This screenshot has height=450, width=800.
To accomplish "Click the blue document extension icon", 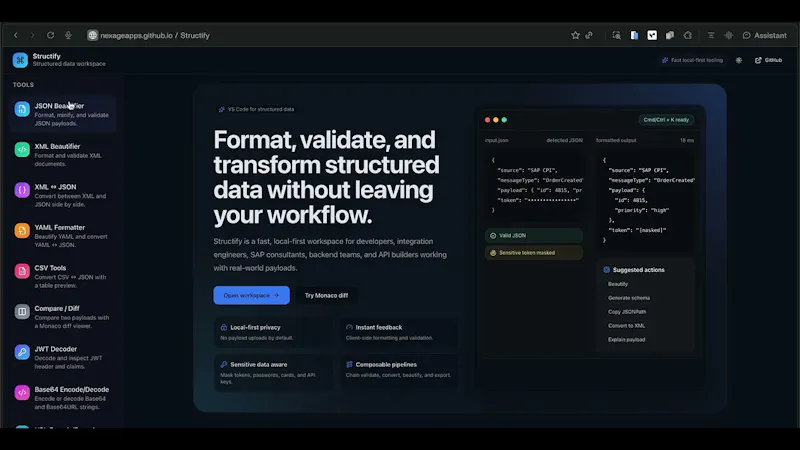I will pyautogui.click(x=634, y=35).
